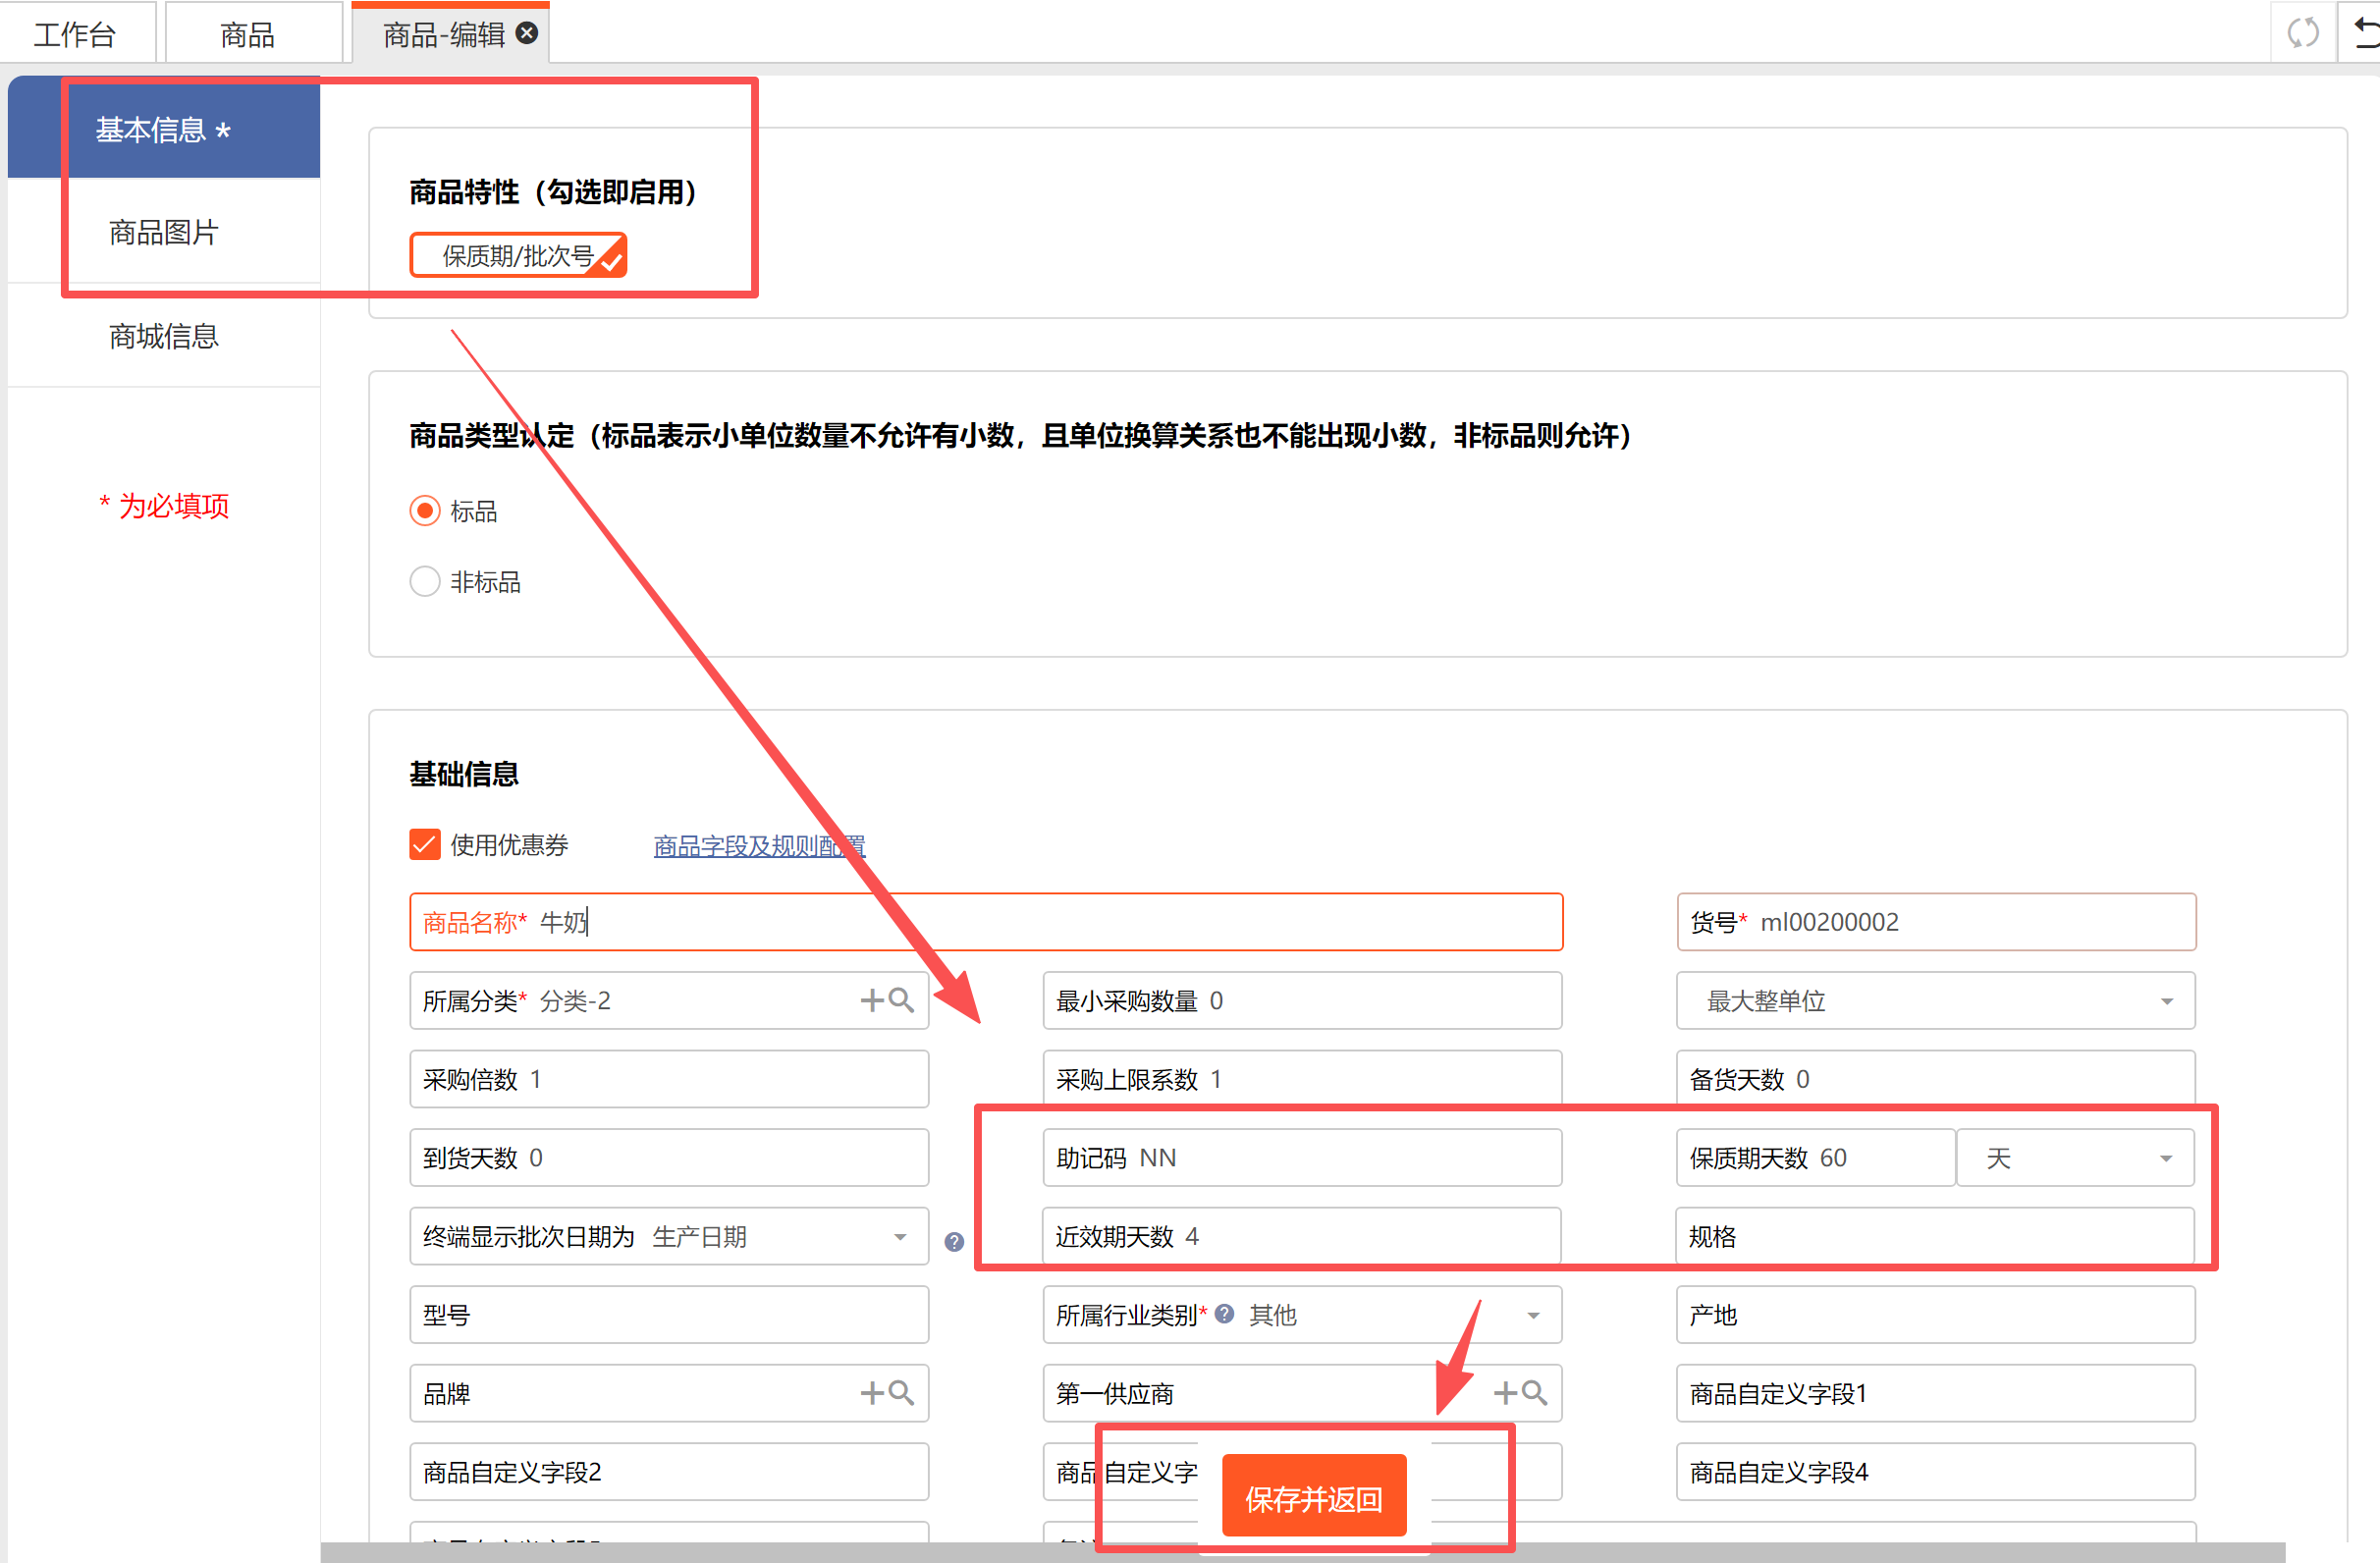Switch to the 工作台 tab
The image size is (2380, 1563).
(x=77, y=34)
